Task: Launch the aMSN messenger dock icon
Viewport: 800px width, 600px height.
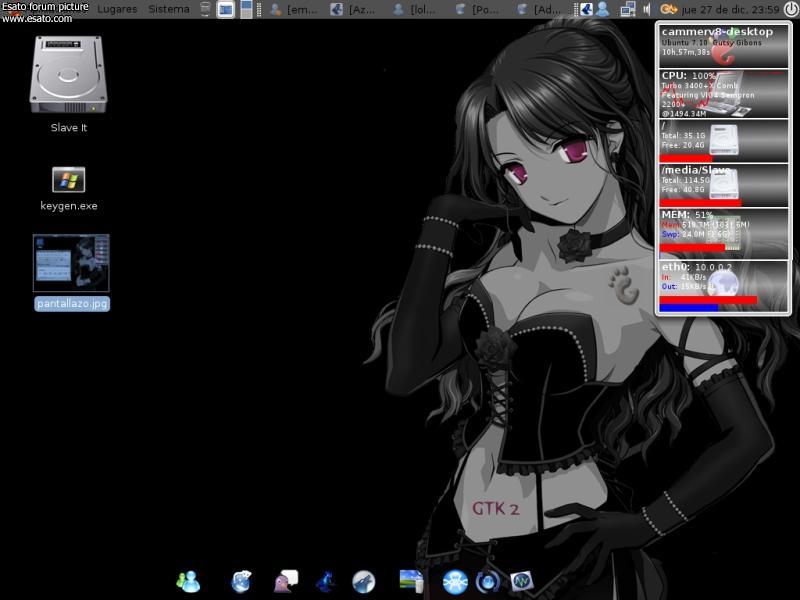Action: (188, 582)
